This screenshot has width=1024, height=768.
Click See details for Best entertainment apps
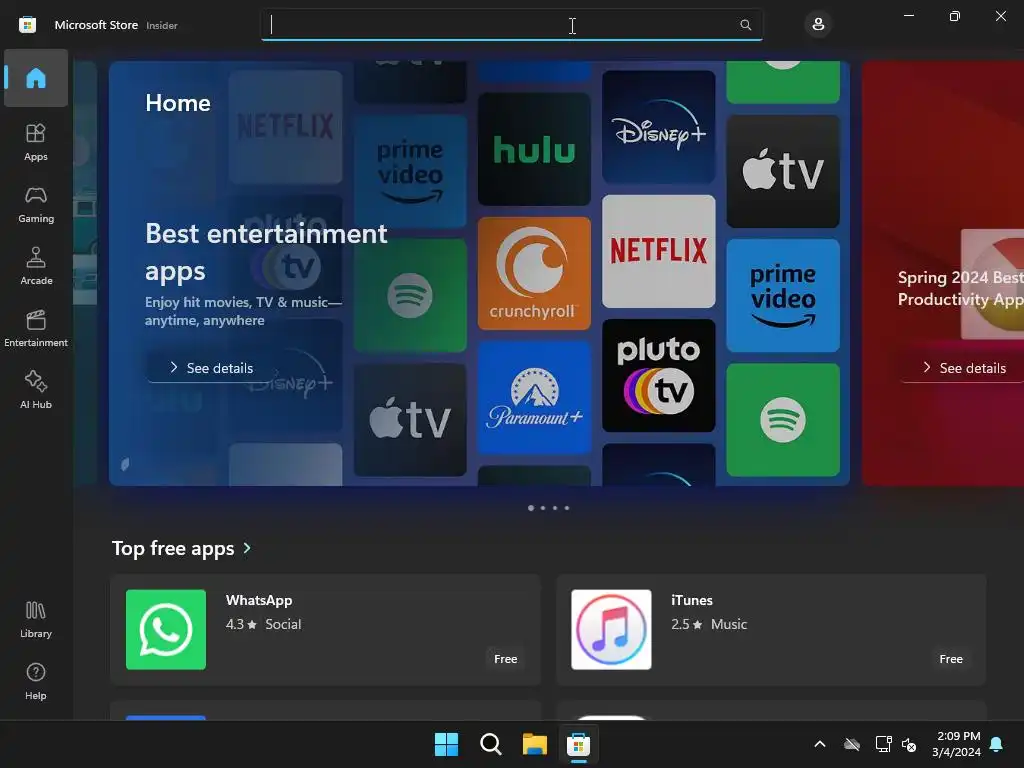click(x=212, y=368)
